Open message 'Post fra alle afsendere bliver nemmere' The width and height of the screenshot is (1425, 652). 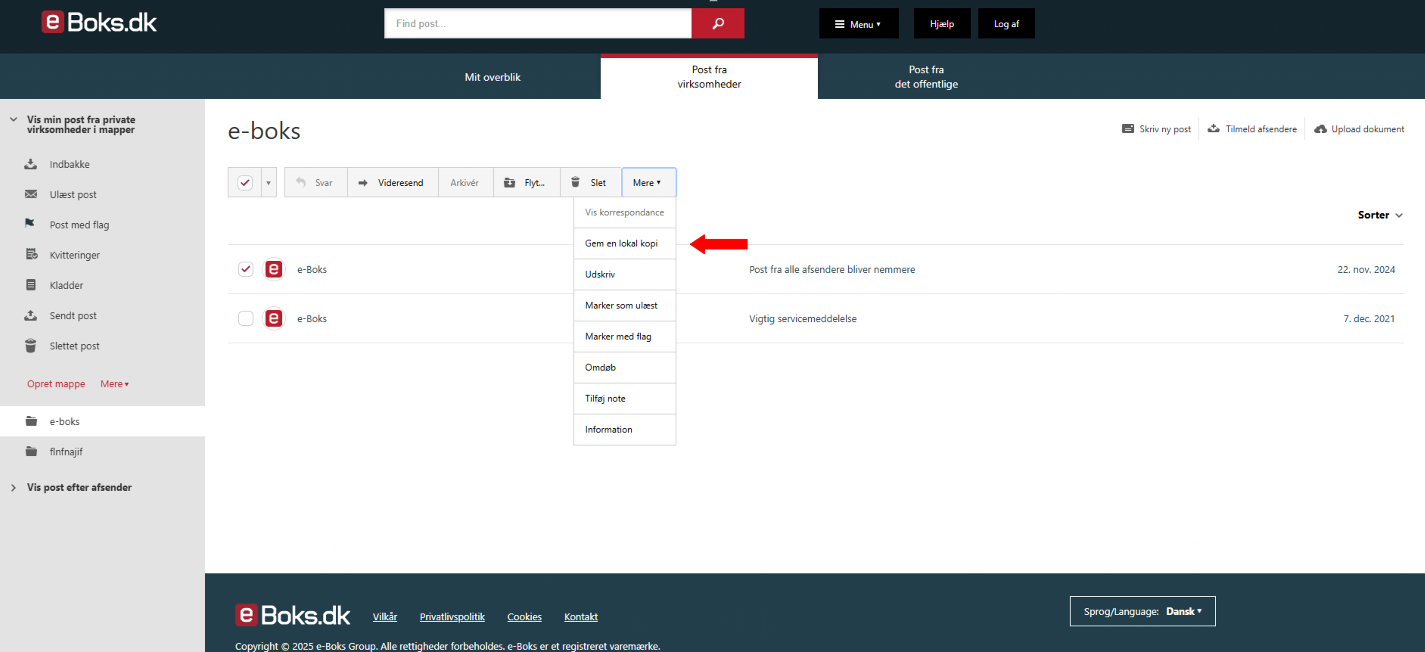(x=832, y=270)
